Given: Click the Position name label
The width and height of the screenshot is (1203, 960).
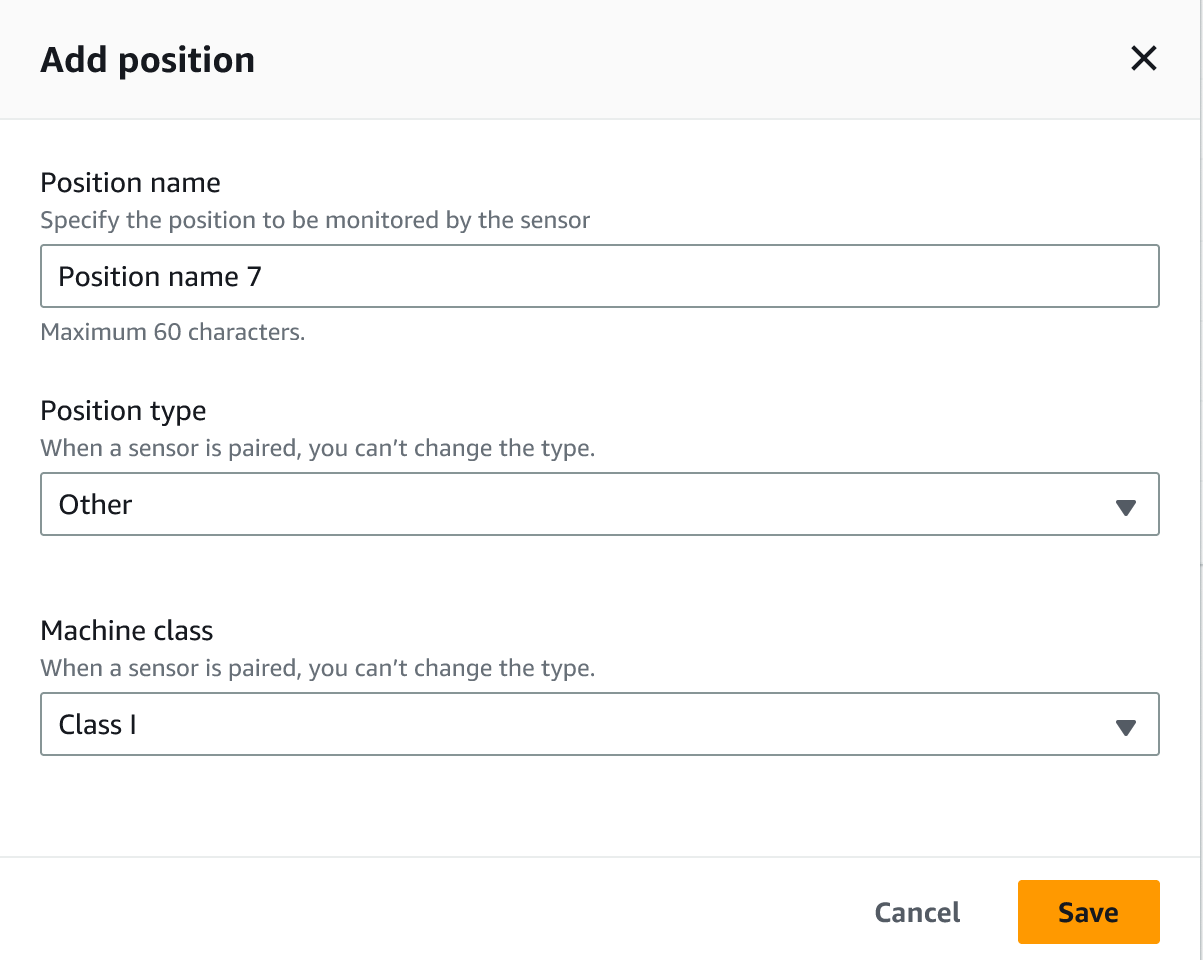Looking at the screenshot, I should point(130,182).
